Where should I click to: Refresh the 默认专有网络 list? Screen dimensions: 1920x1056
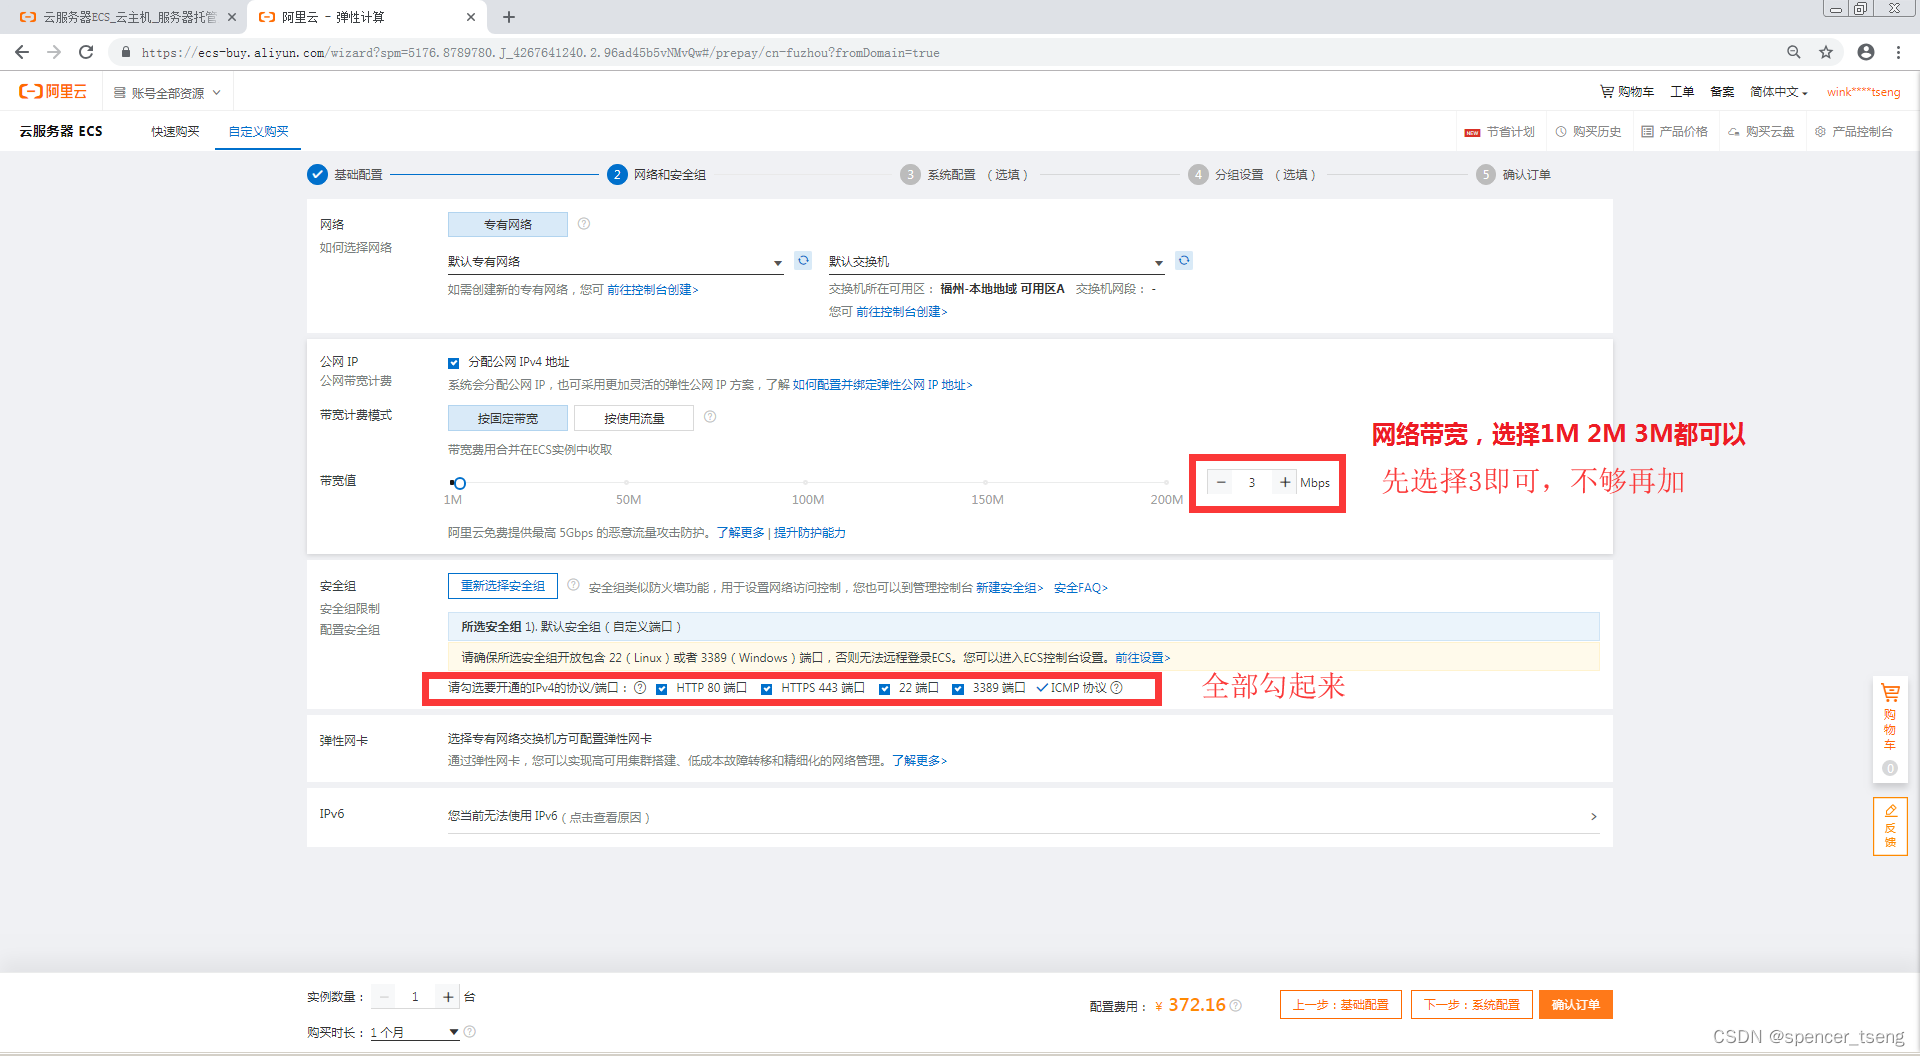click(x=802, y=261)
